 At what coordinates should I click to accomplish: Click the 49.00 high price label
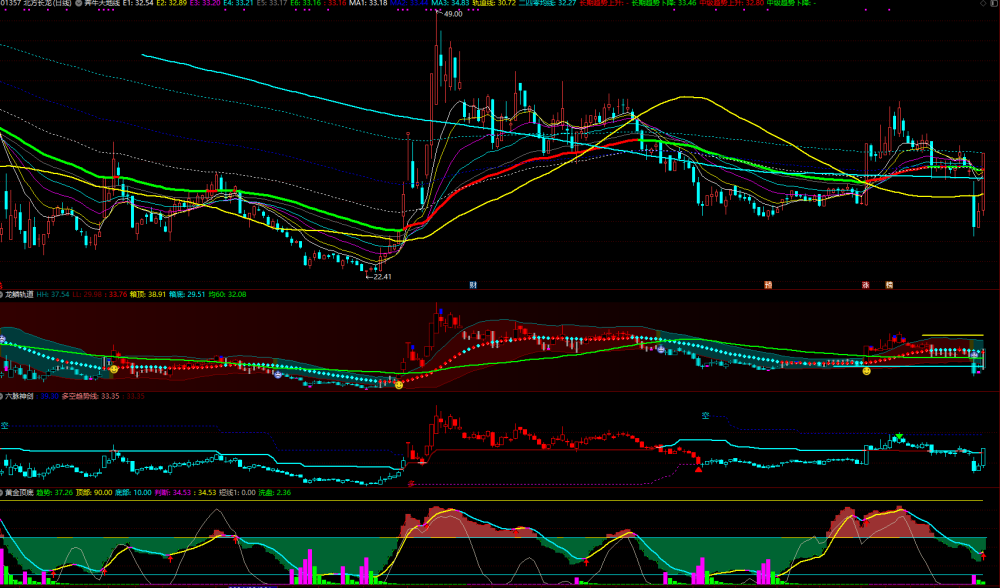click(453, 14)
